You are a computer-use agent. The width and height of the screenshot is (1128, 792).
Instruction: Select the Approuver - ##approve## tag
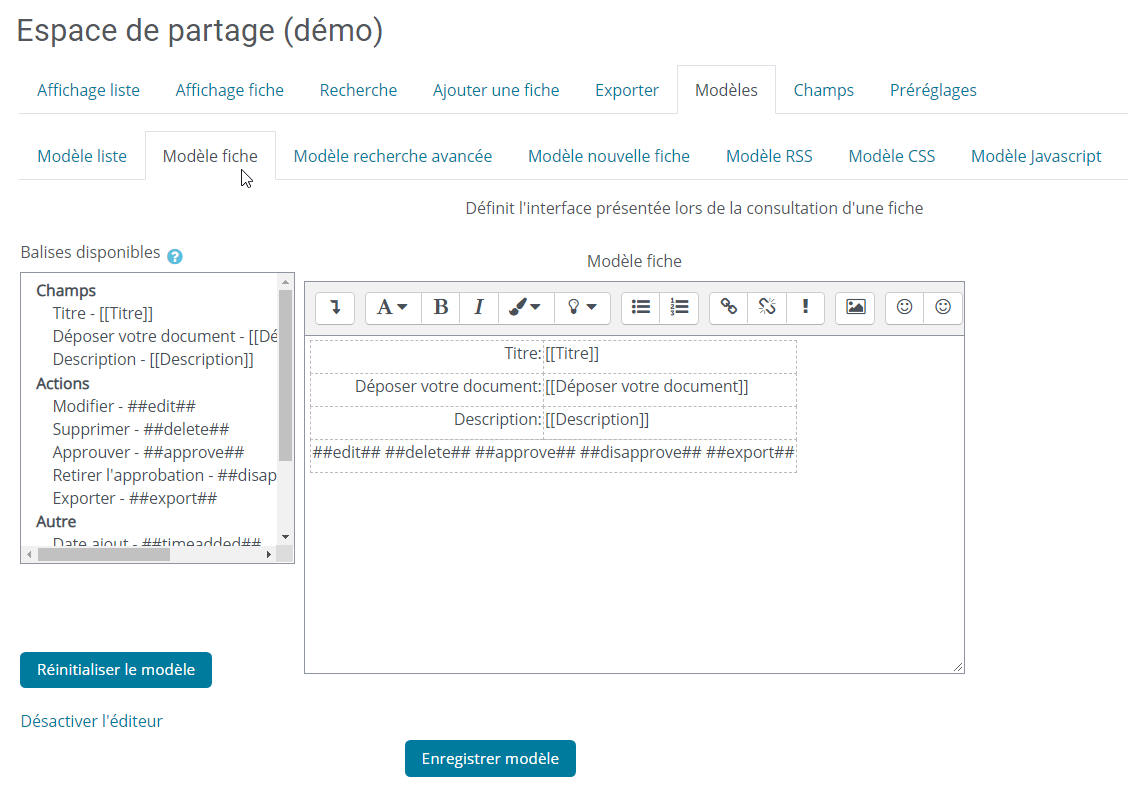(148, 452)
